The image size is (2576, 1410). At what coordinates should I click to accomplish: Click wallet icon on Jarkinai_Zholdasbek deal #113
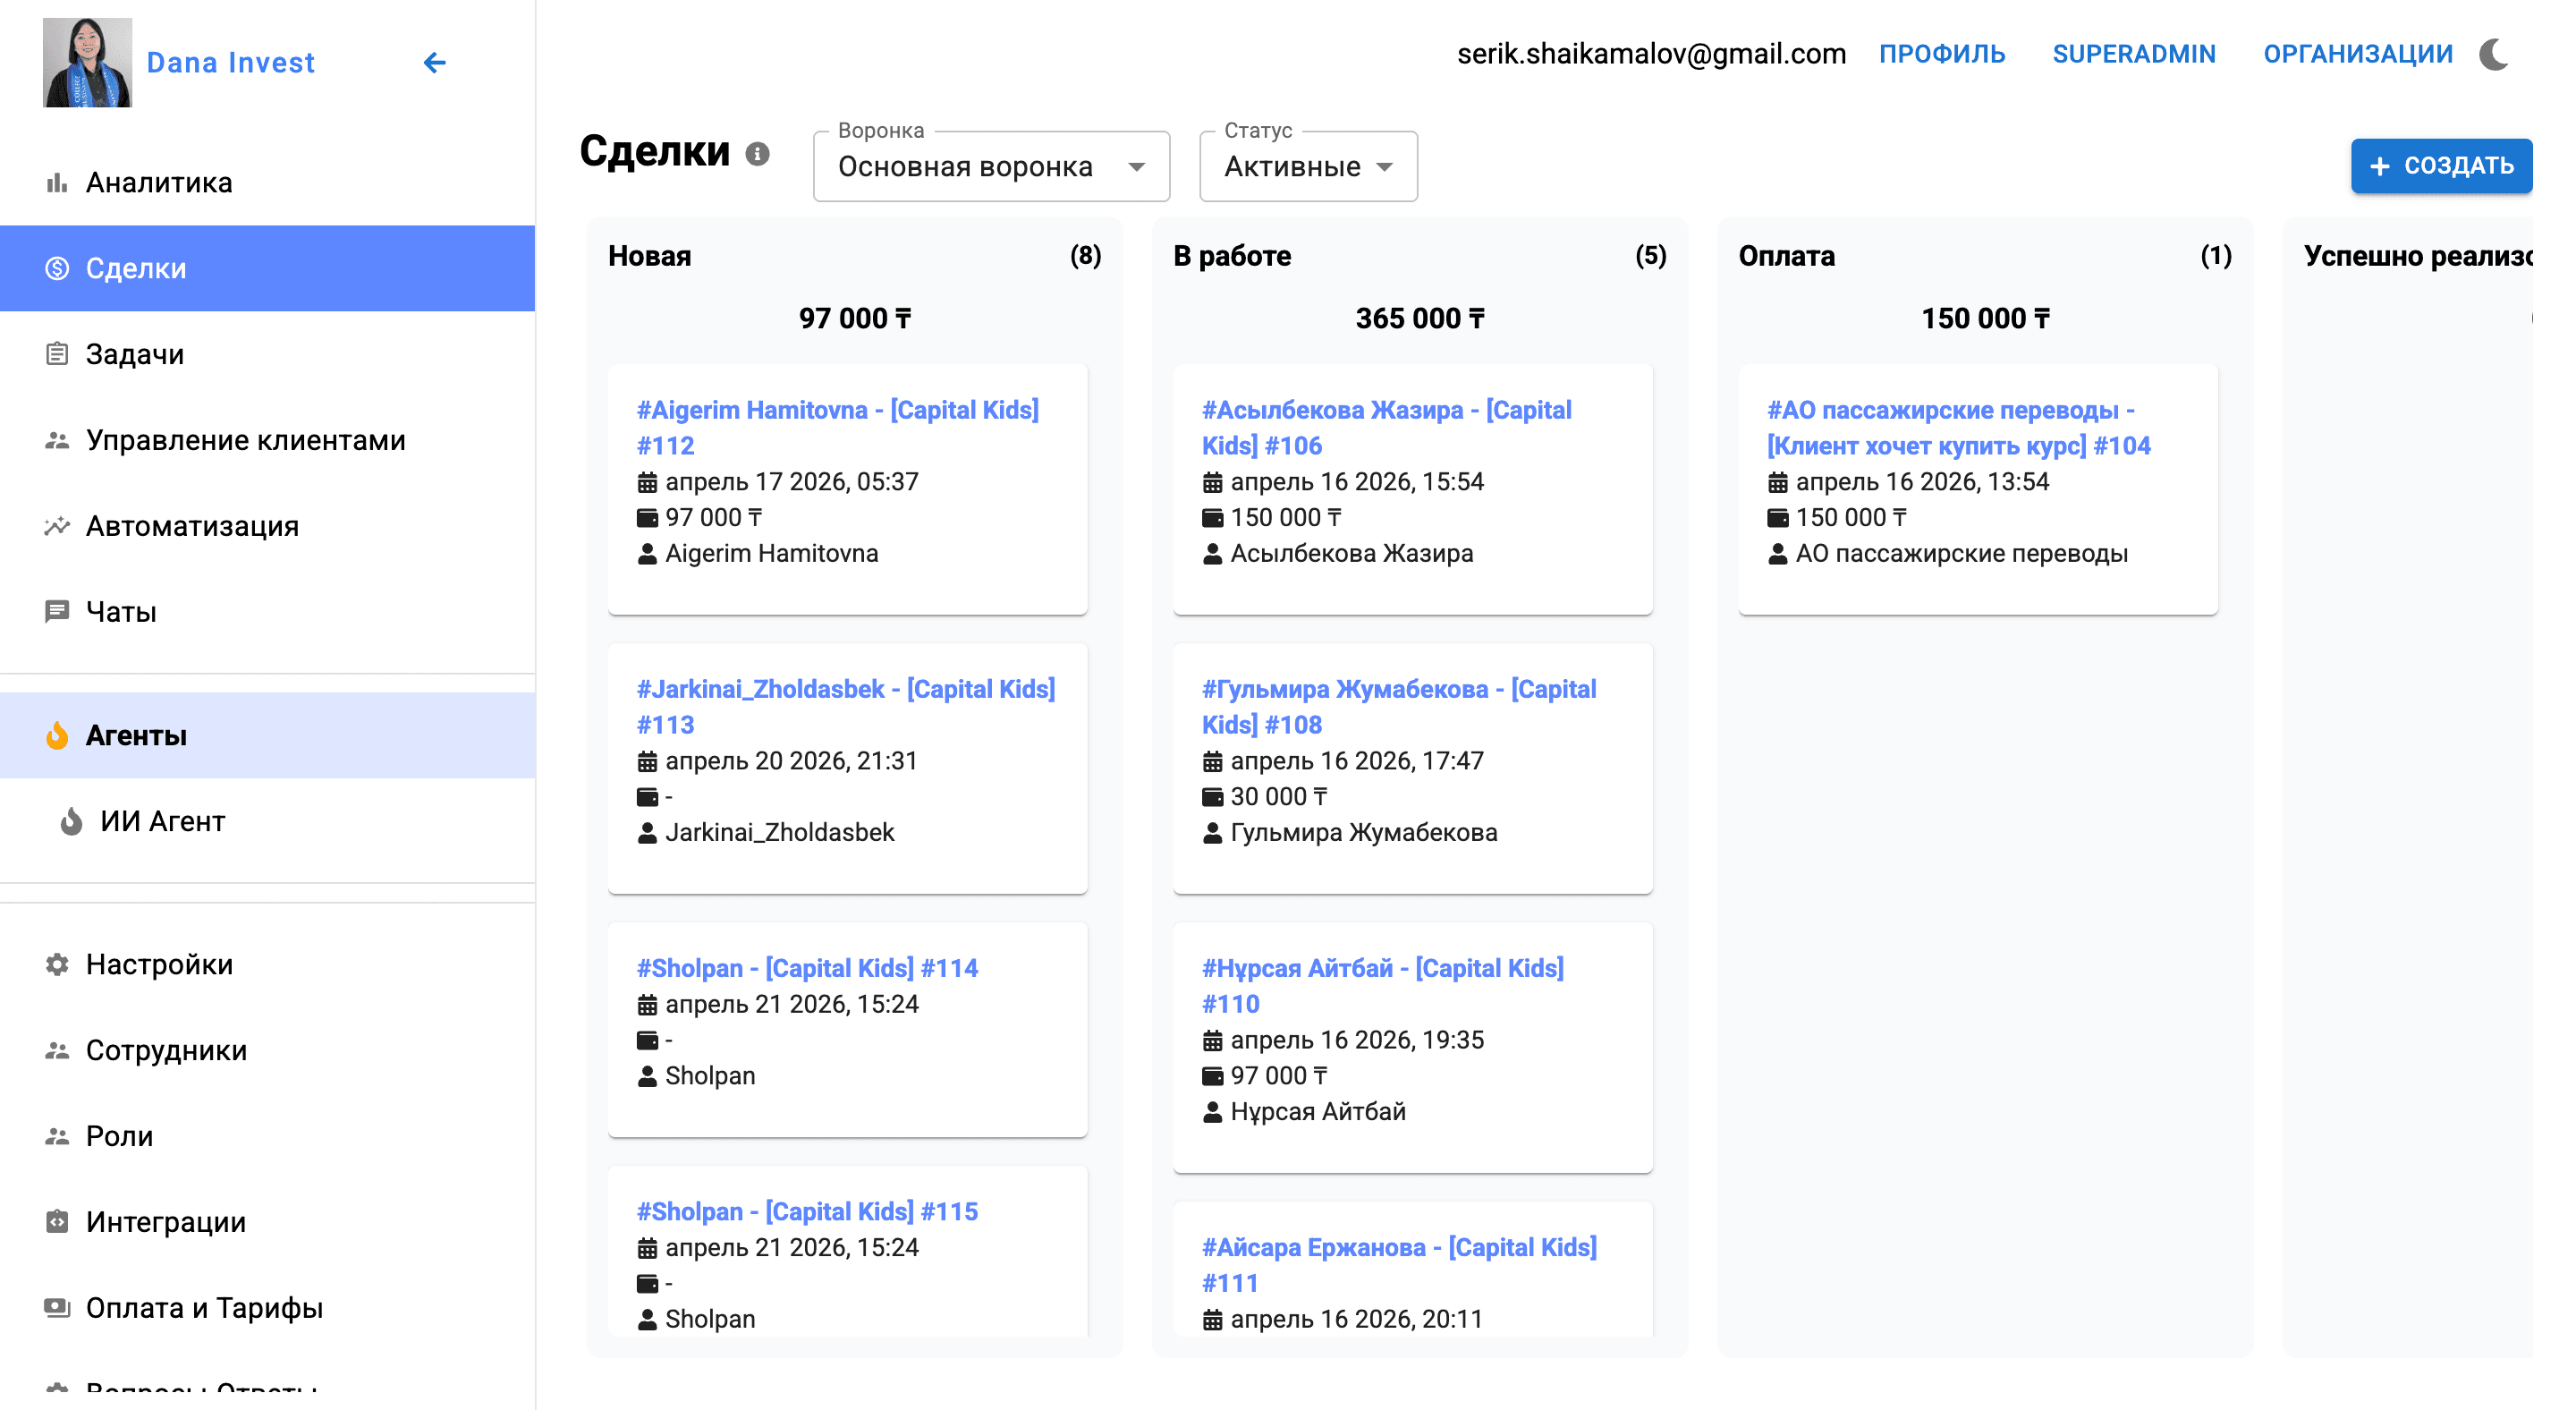(647, 797)
